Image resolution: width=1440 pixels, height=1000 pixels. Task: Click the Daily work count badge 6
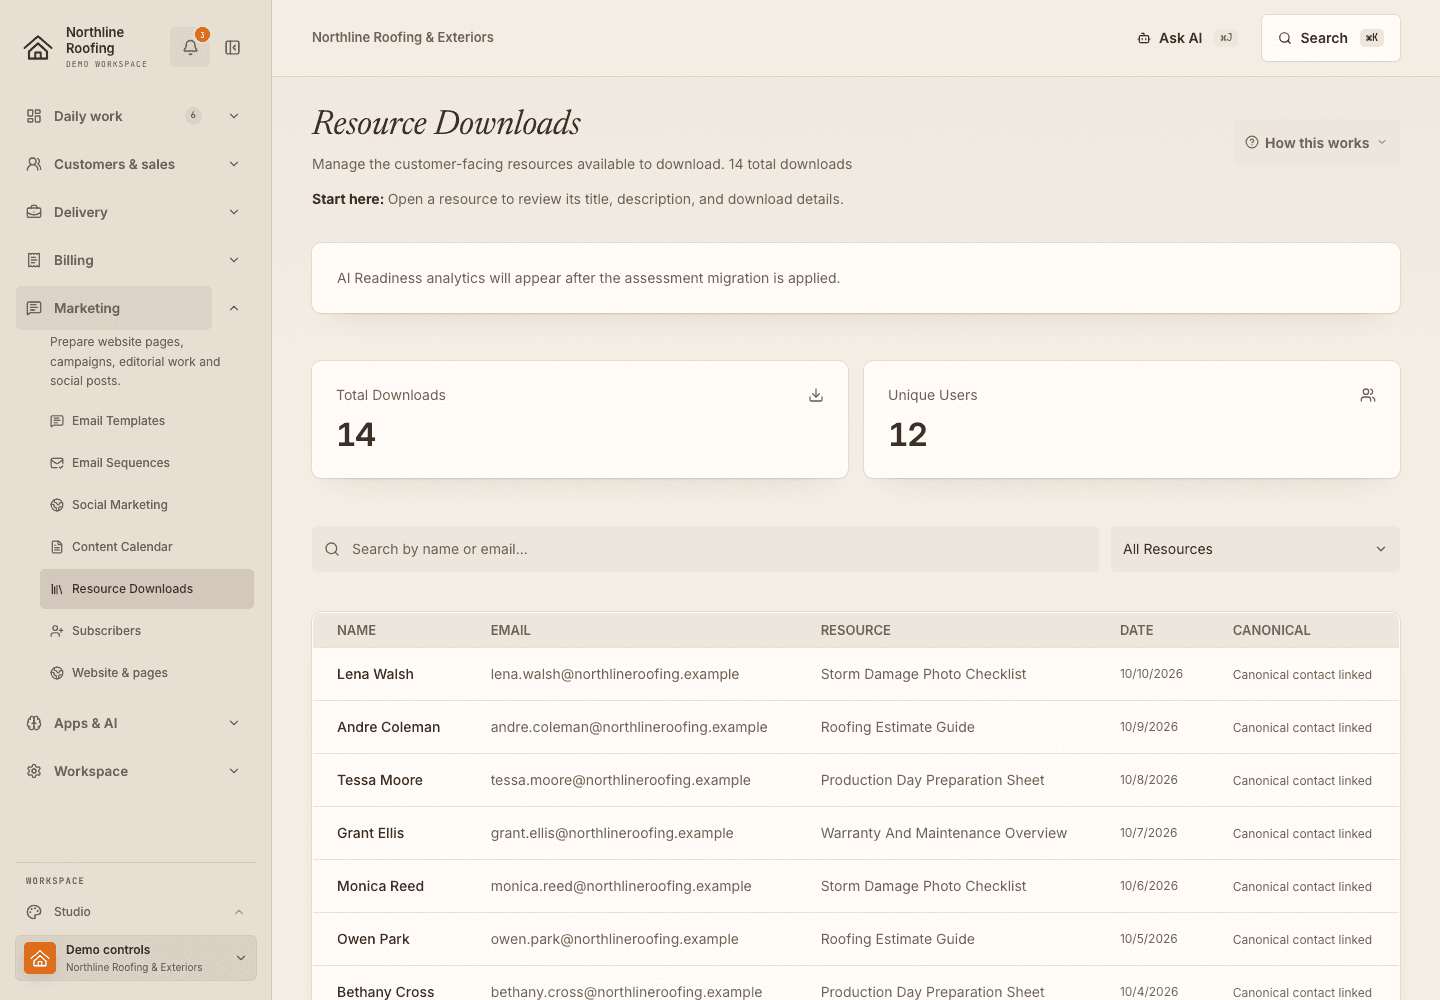[x=193, y=116]
